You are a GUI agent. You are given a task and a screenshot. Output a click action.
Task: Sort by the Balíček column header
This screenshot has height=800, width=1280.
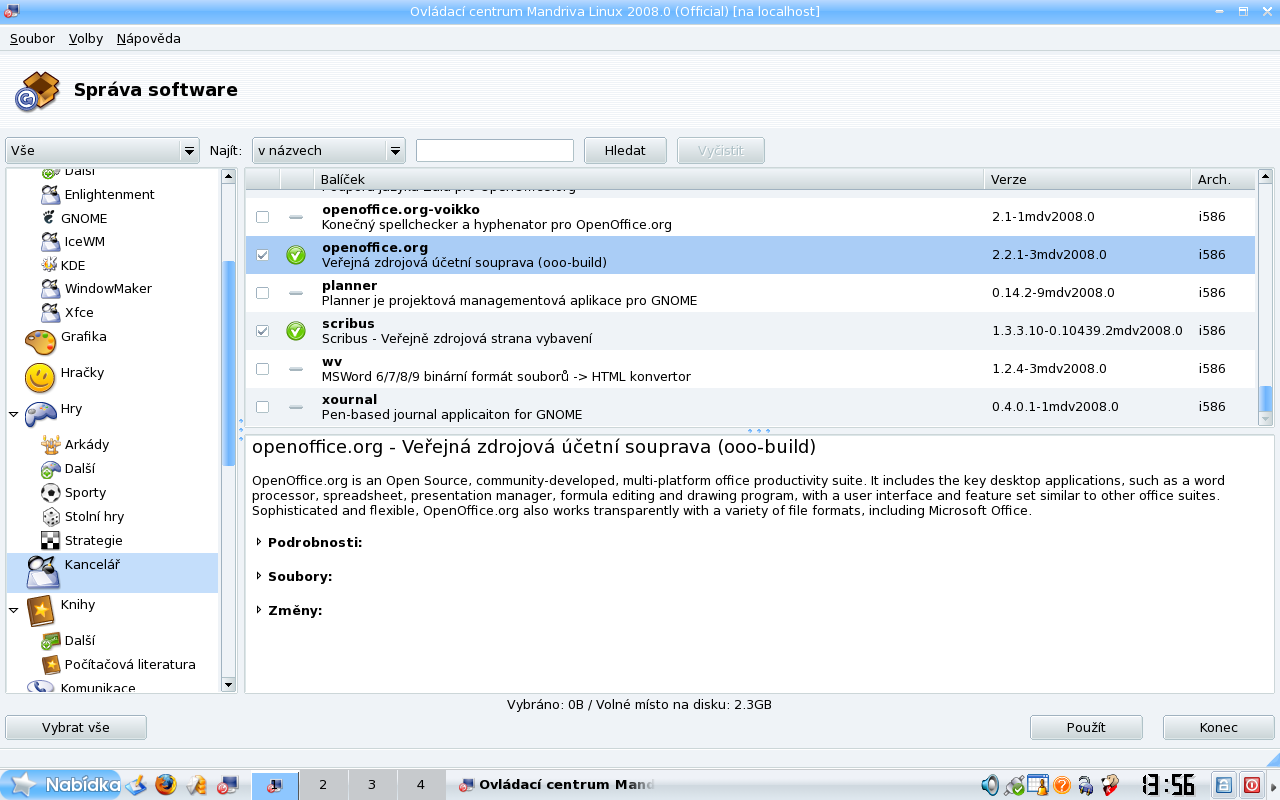(649, 179)
